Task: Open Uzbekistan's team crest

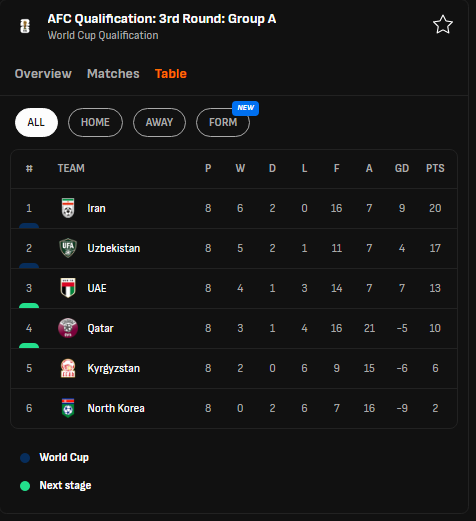Action: point(68,248)
